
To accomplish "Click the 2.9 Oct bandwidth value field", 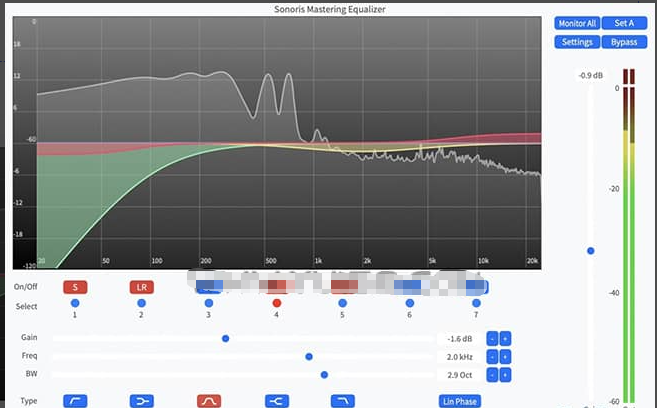I will [460, 375].
